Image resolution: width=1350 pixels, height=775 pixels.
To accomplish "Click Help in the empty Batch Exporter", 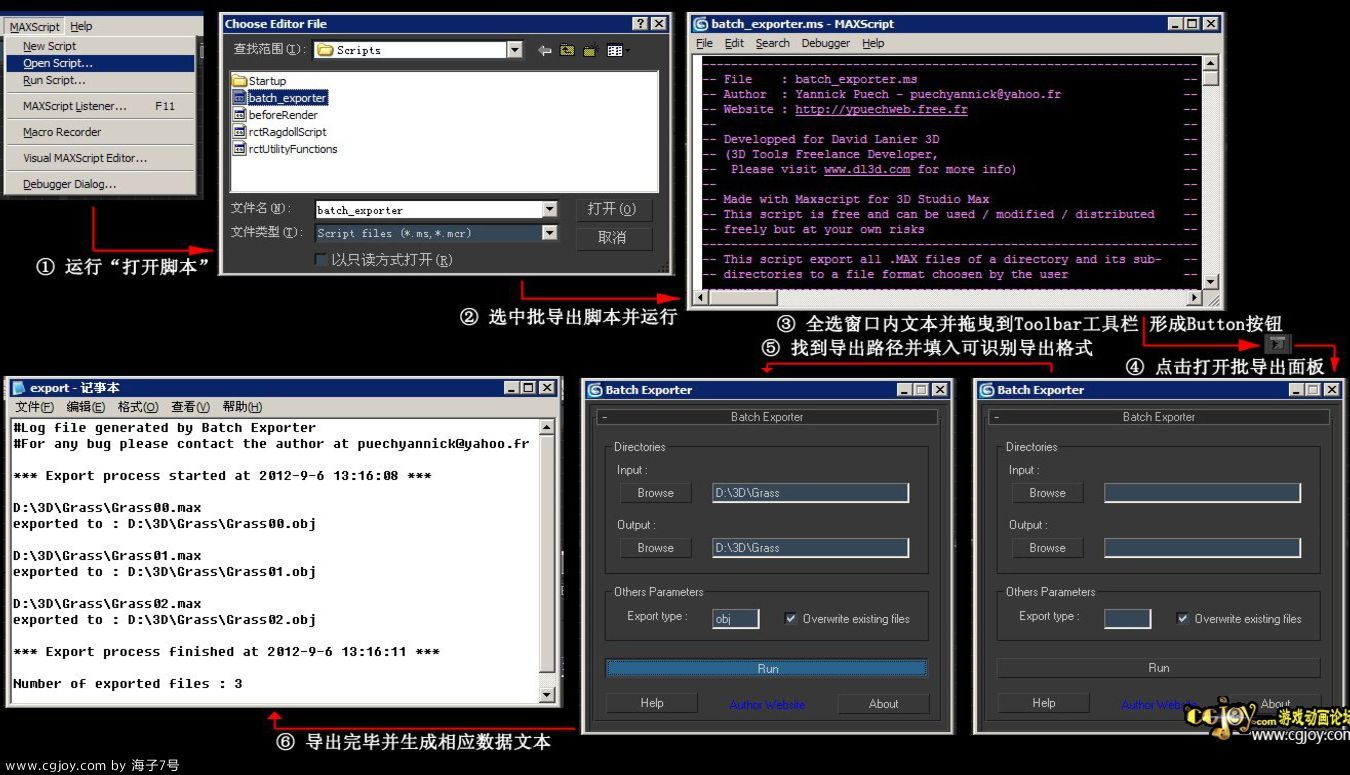I will [x=1044, y=704].
